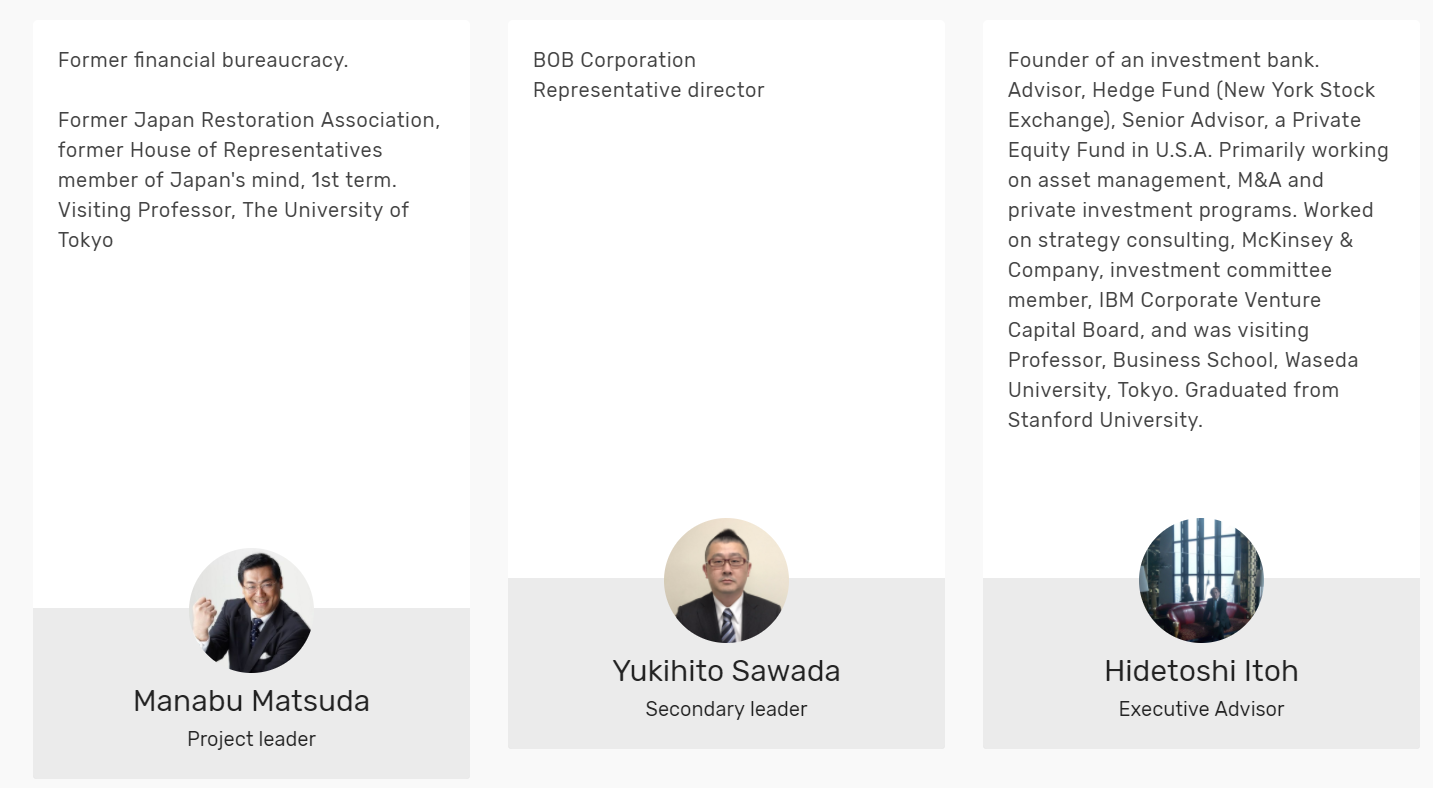The width and height of the screenshot is (1433, 788).
Task: Select the name Manabu Matsuda
Action: click(251, 701)
